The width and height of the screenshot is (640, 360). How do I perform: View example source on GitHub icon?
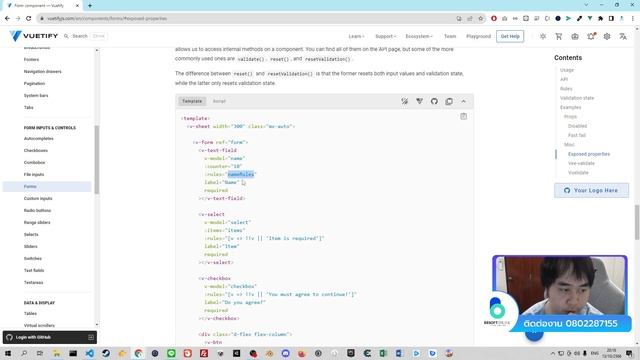coord(434,101)
